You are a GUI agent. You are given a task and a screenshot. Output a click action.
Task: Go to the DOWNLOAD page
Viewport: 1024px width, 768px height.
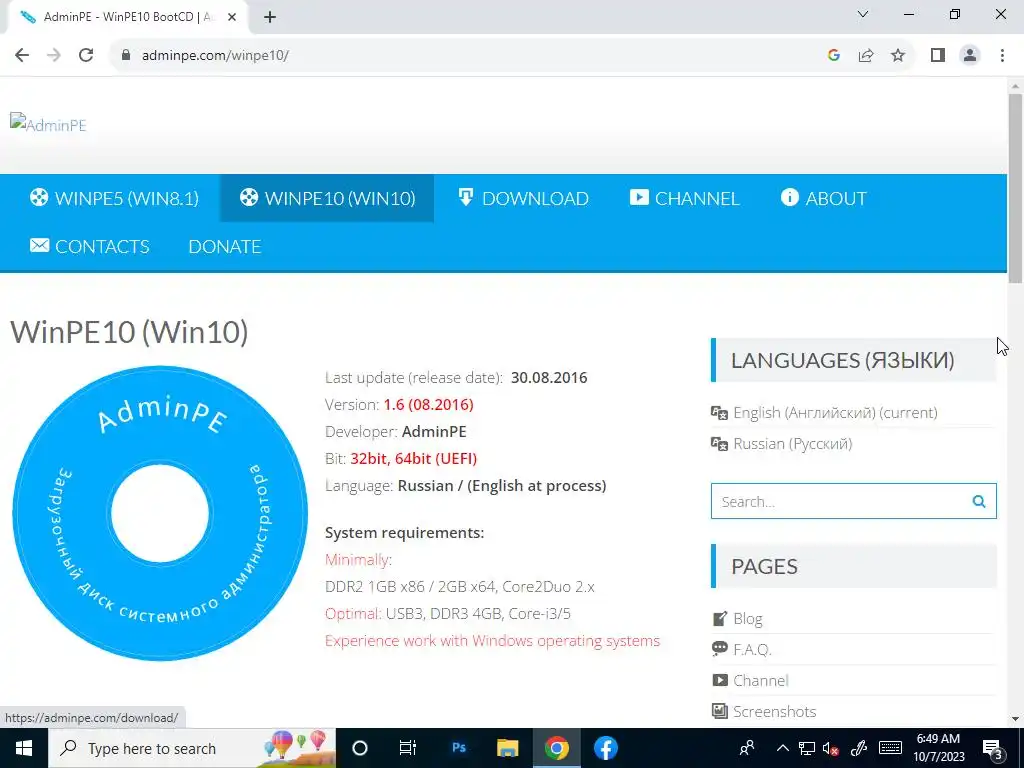tap(523, 198)
